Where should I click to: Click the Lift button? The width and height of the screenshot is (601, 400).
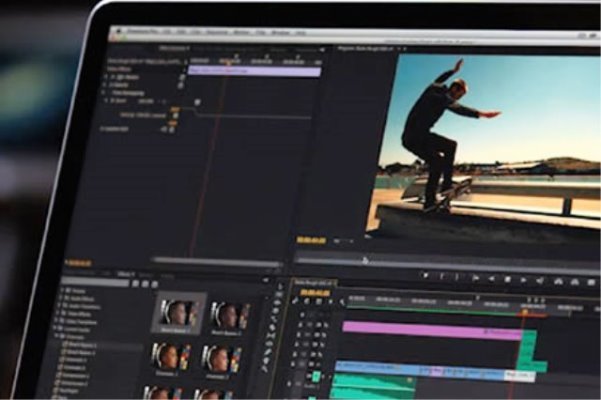[x=558, y=282]
